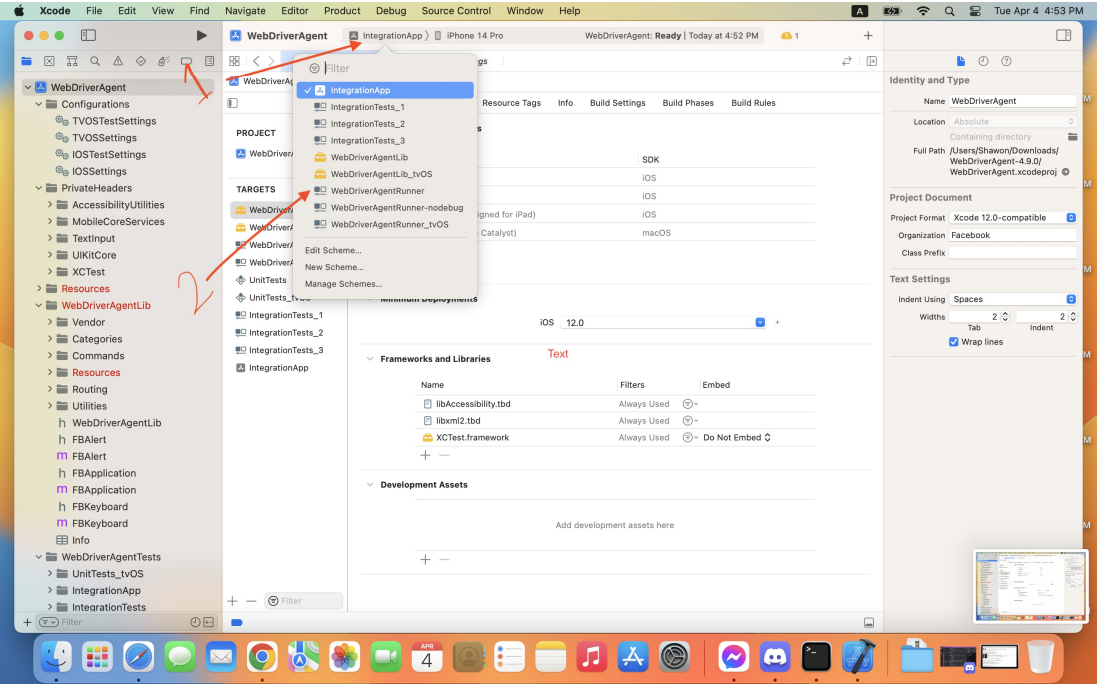The height and width of the screenshot is (684, 1097).
Task: Open the test navigator diamond icon
Action: pyautogui.click(x=141, y=62)
